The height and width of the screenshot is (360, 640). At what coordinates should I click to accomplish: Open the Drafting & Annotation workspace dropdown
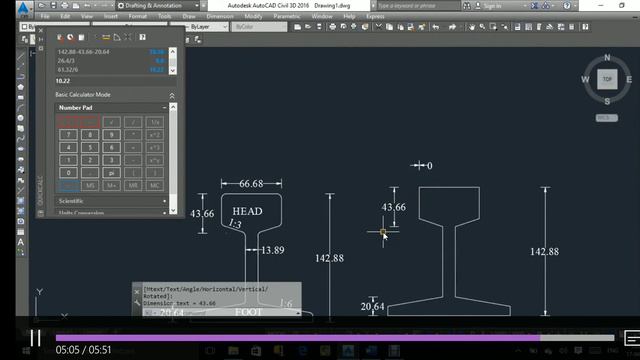[158, 6]
